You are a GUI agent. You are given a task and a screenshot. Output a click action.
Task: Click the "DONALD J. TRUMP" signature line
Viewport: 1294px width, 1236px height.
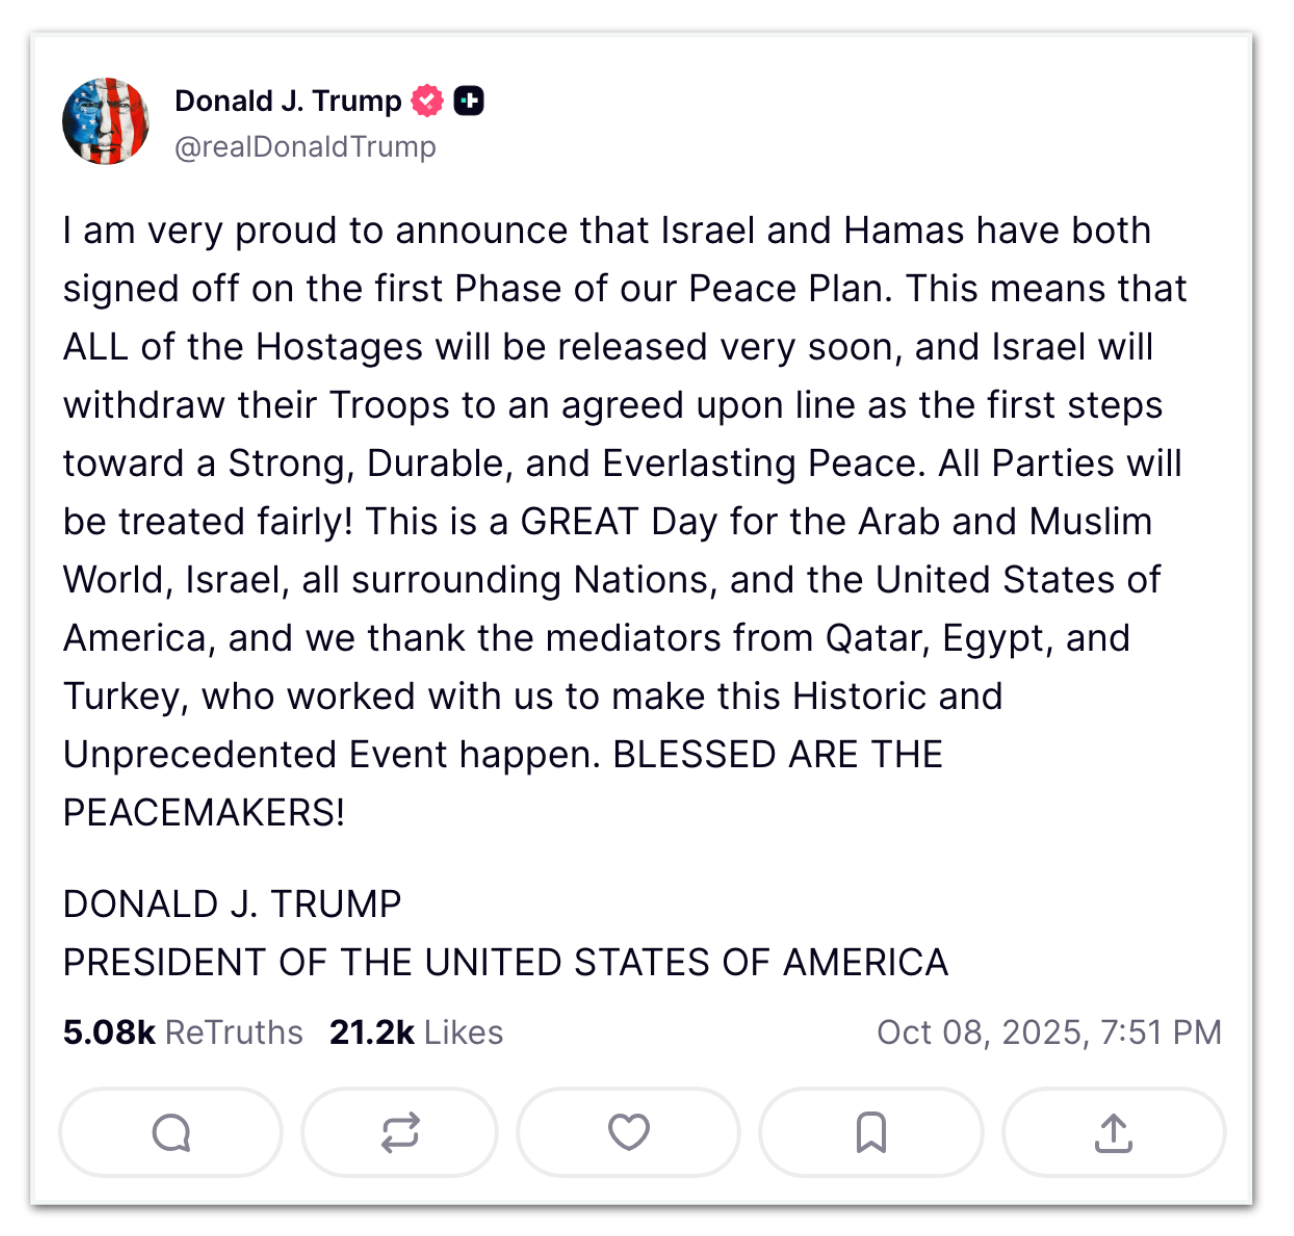[232, 904]
